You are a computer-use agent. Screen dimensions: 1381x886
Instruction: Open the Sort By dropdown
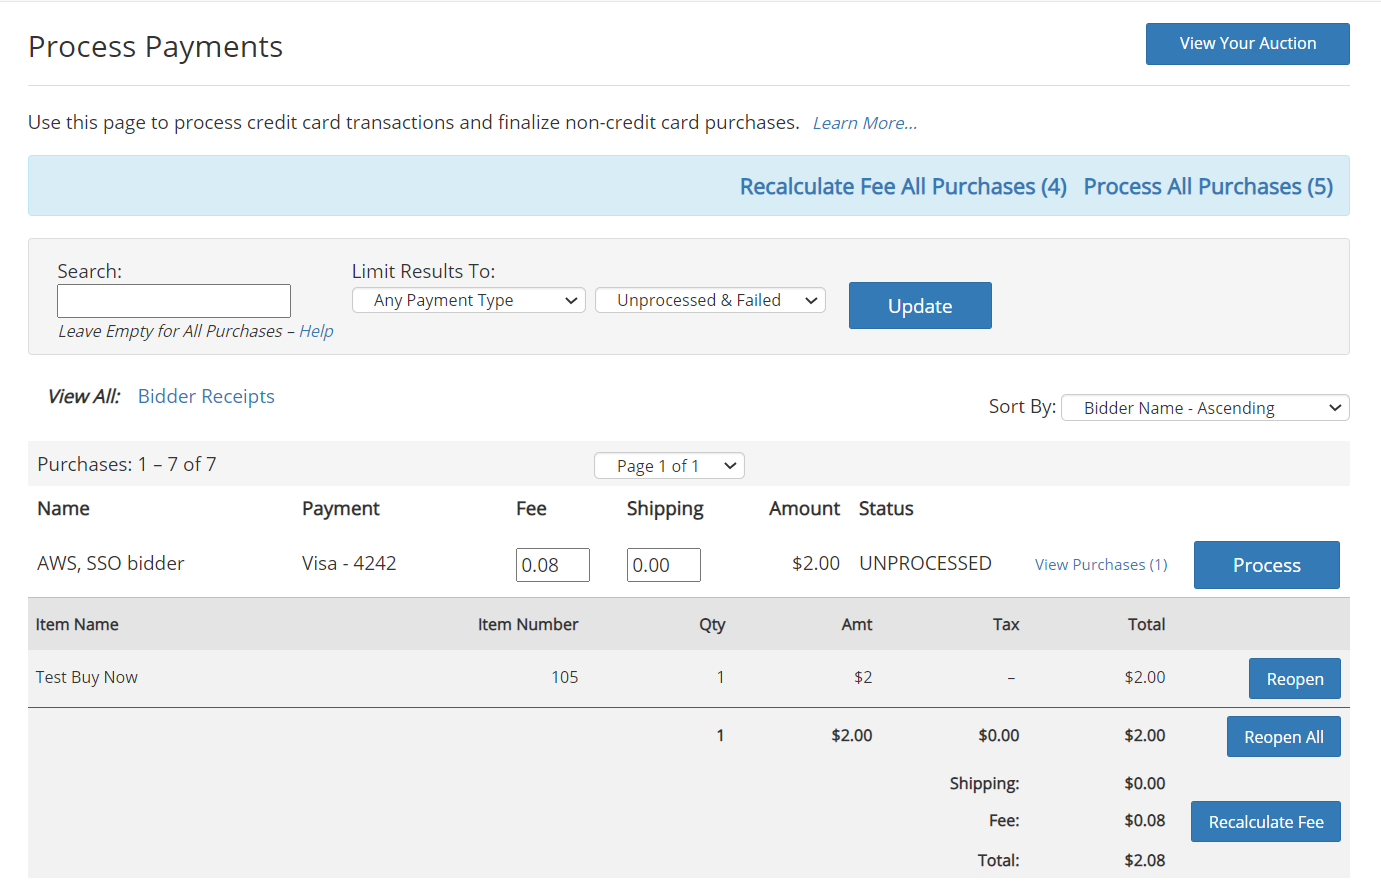tap(1205, 408)
